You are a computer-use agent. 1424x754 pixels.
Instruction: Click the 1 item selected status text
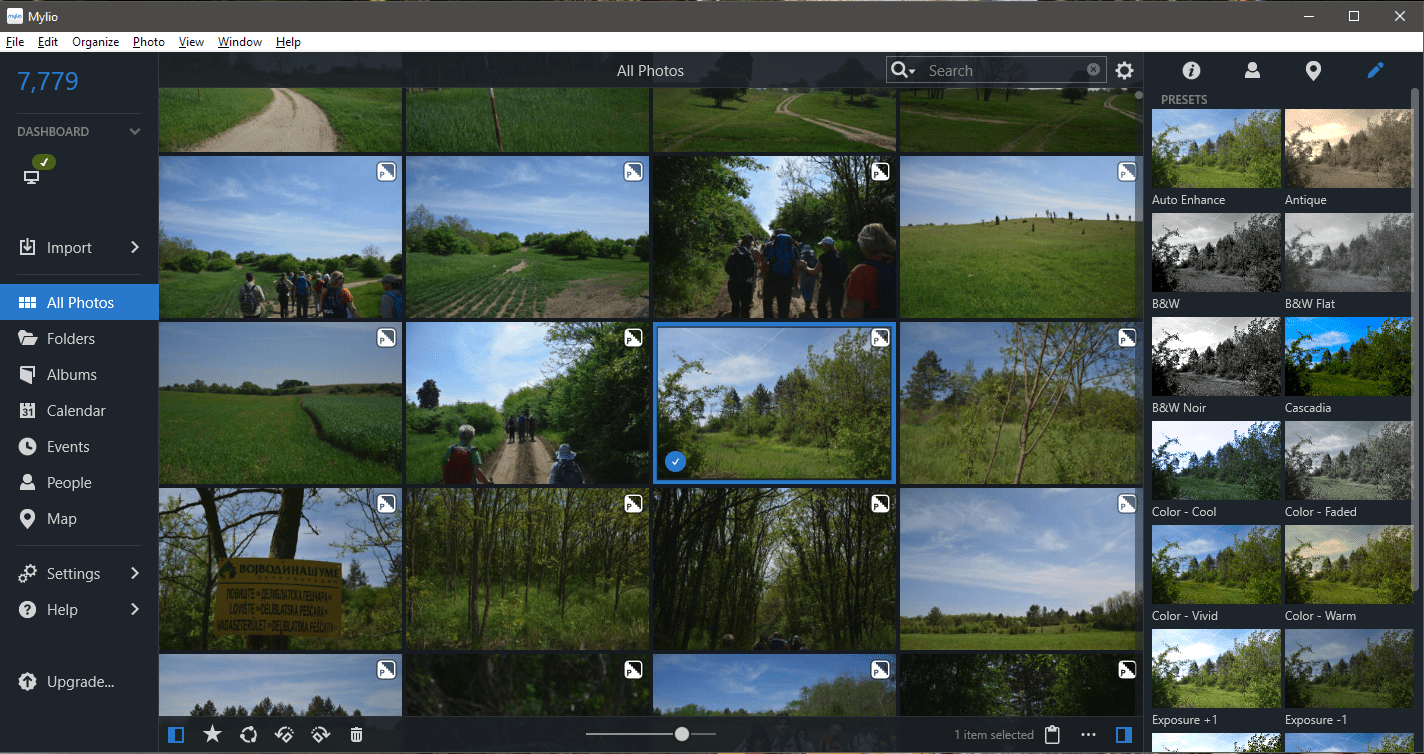click(x=994, y=735)
